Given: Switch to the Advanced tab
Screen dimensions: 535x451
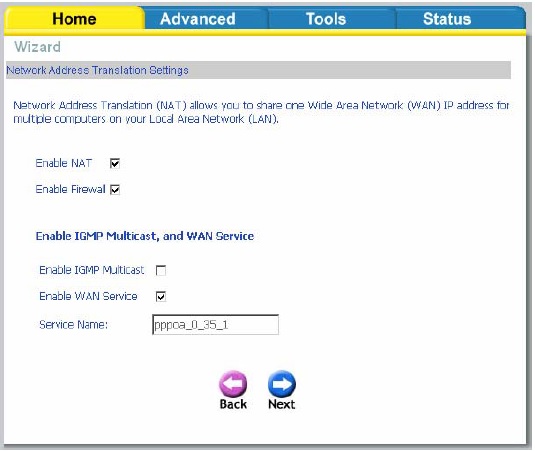Looking at the screenshot, I should click(198, 19).
